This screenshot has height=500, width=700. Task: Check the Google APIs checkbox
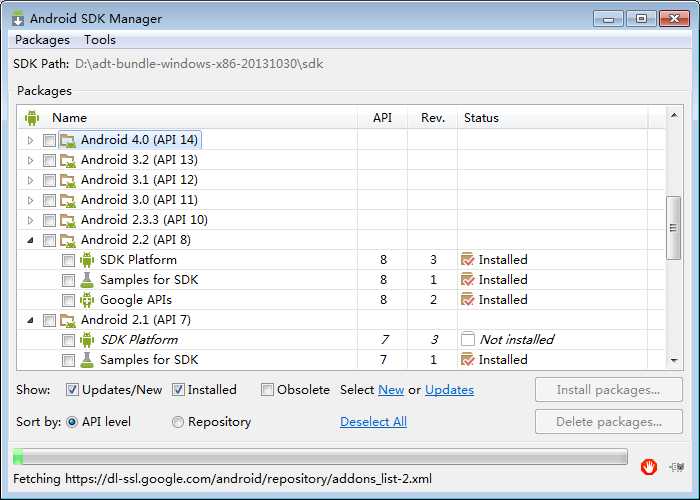[x=68, y=300]
